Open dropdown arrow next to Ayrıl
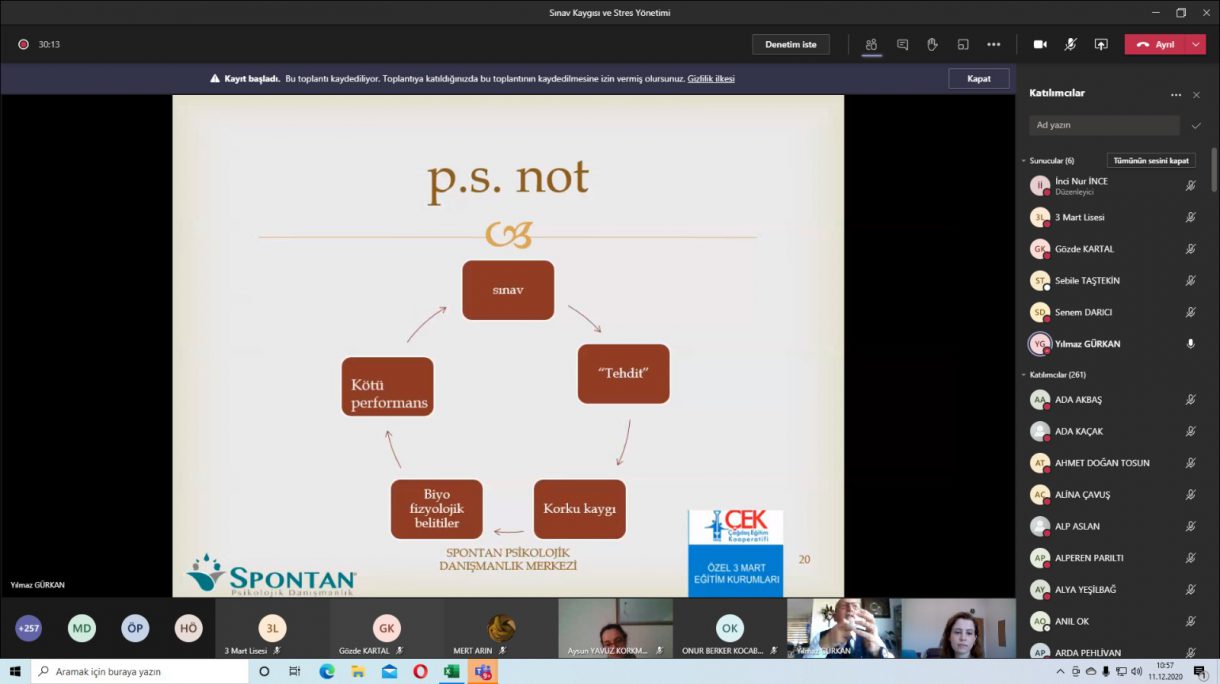This screenshot has height=684, width=1220. [1196, 44]
